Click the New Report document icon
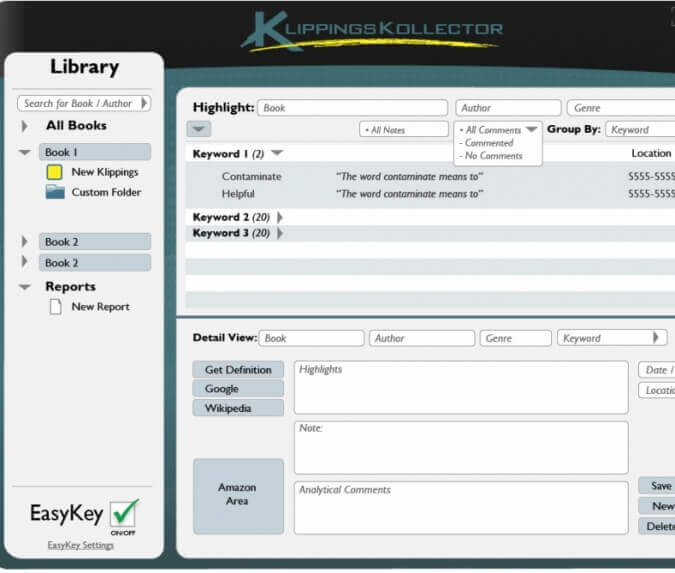Image resolution: width=675 pixels, height=573 pixels. pyautogui.click(x=56, y=307)
